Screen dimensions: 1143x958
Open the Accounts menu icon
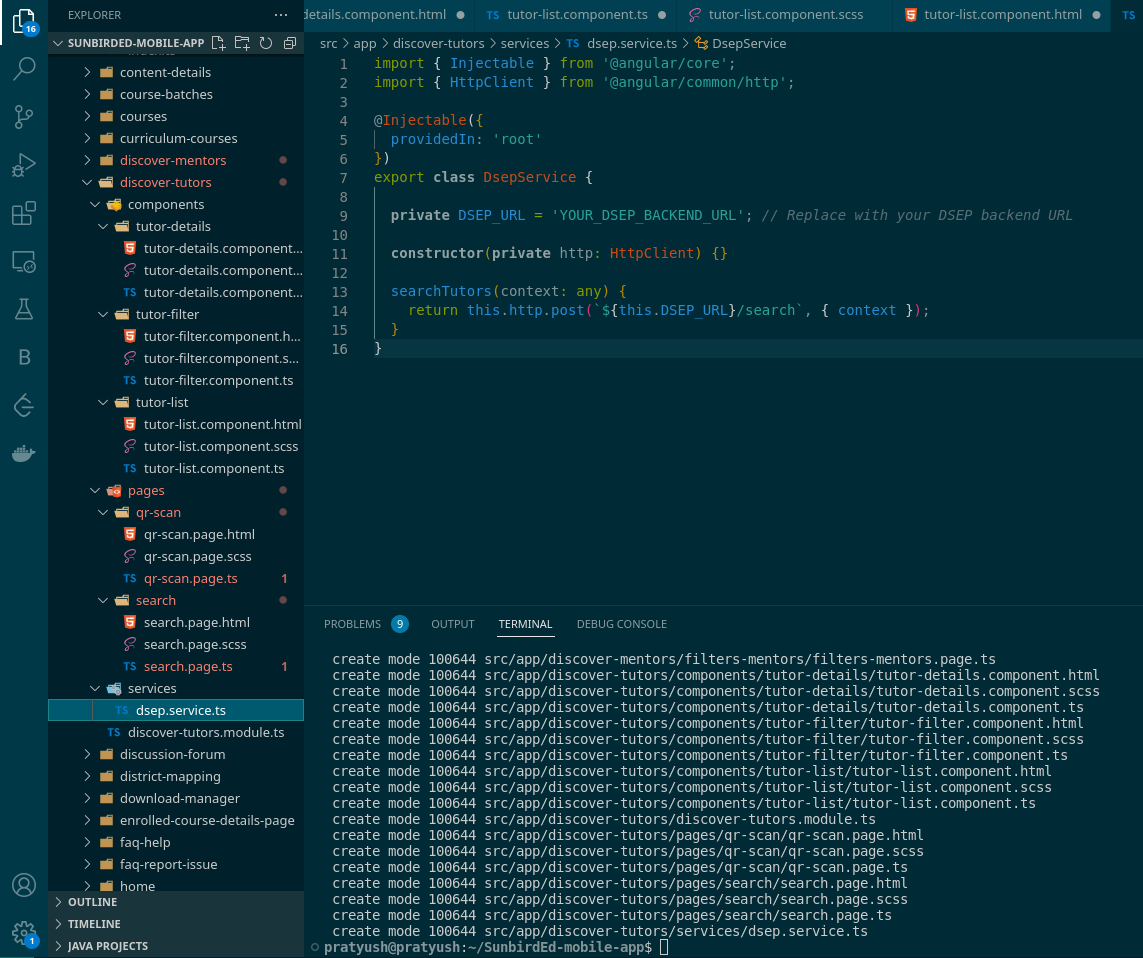[x=24, y=886]
